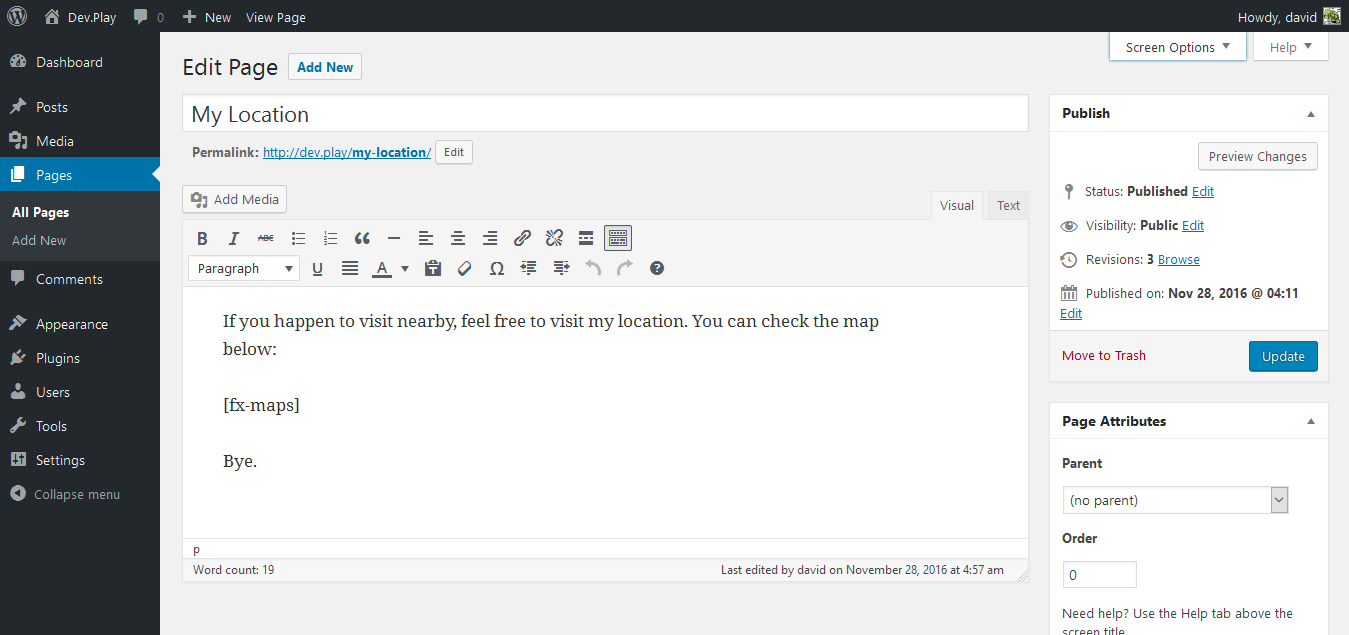Apply Underline formatting
Image resolution: width=1349 pixels, height=635 pixels.
[318, 268]
